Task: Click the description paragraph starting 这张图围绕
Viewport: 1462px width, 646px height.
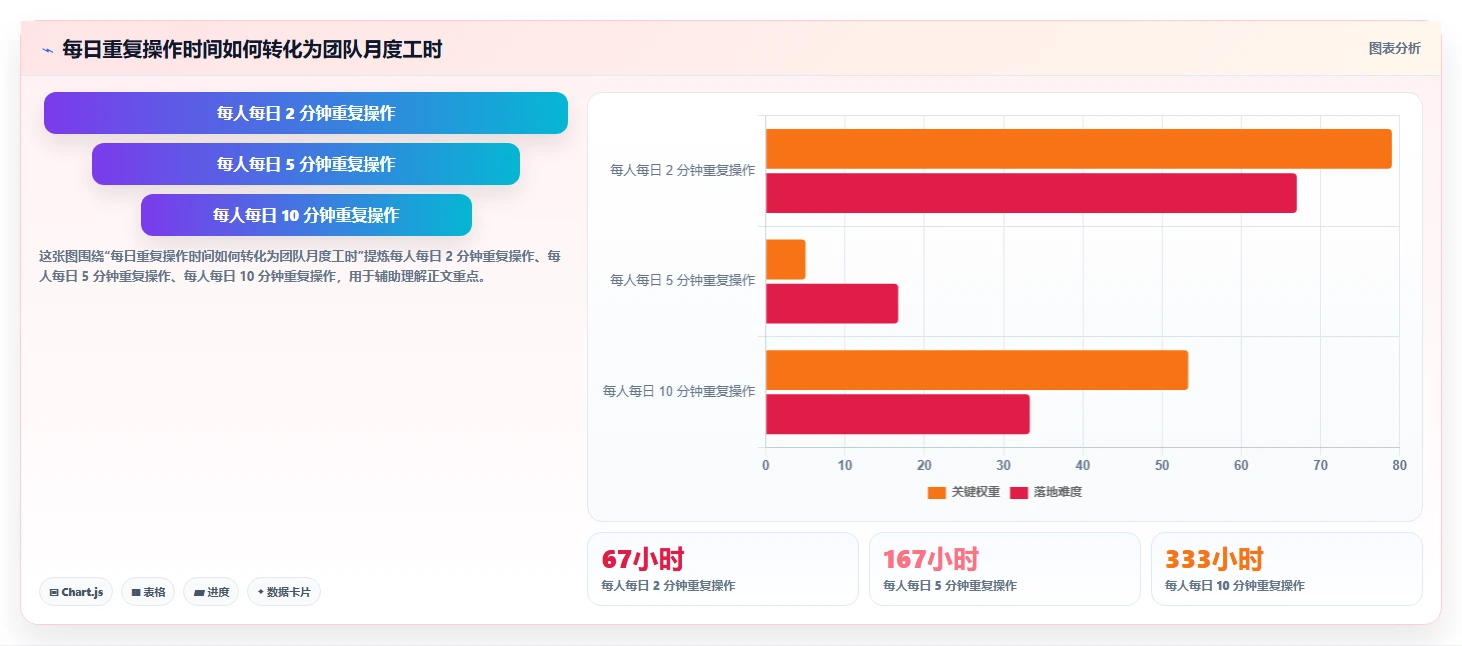Action: [300, 267]
